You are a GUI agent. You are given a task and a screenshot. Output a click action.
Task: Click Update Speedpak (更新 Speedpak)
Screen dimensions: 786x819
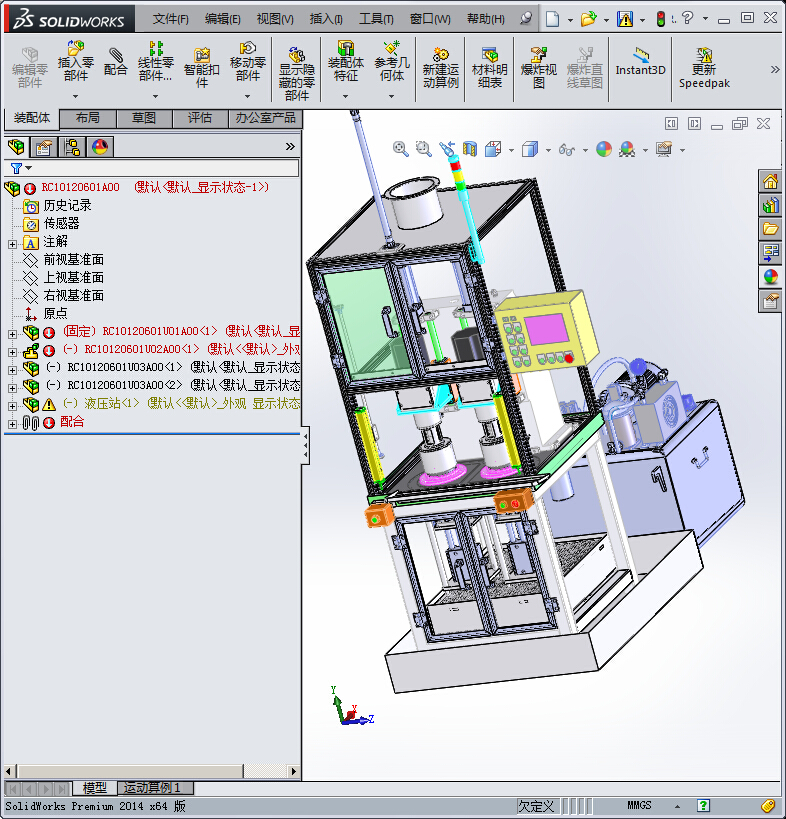point(704,68)
